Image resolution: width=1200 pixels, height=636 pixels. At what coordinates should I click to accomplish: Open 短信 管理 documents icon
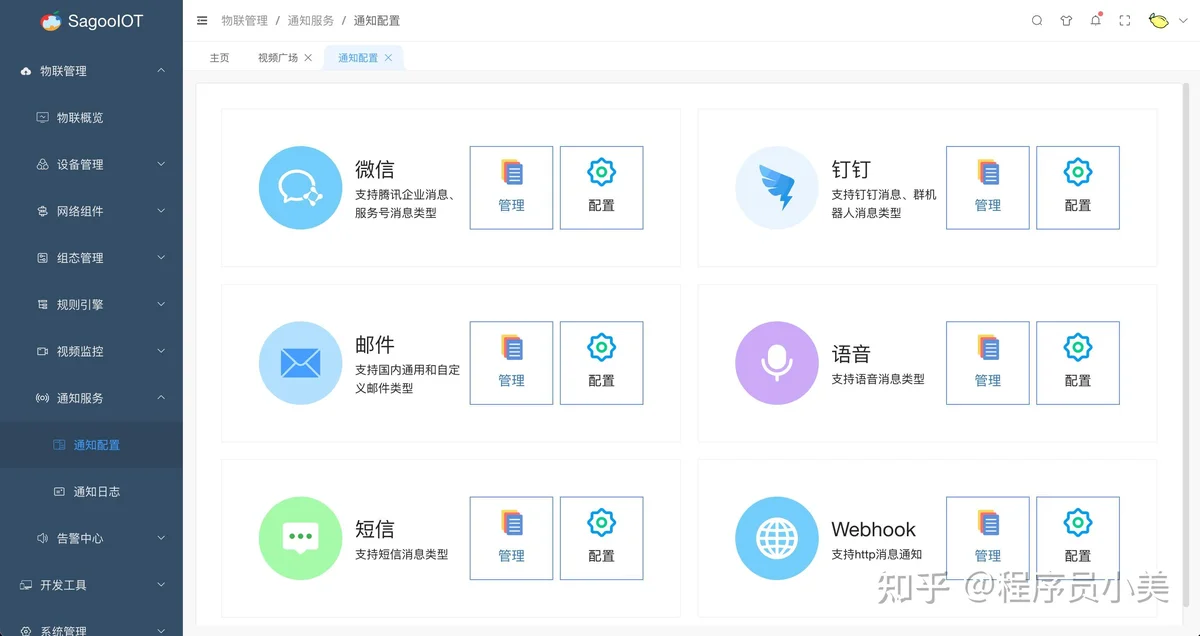[511, 522]
